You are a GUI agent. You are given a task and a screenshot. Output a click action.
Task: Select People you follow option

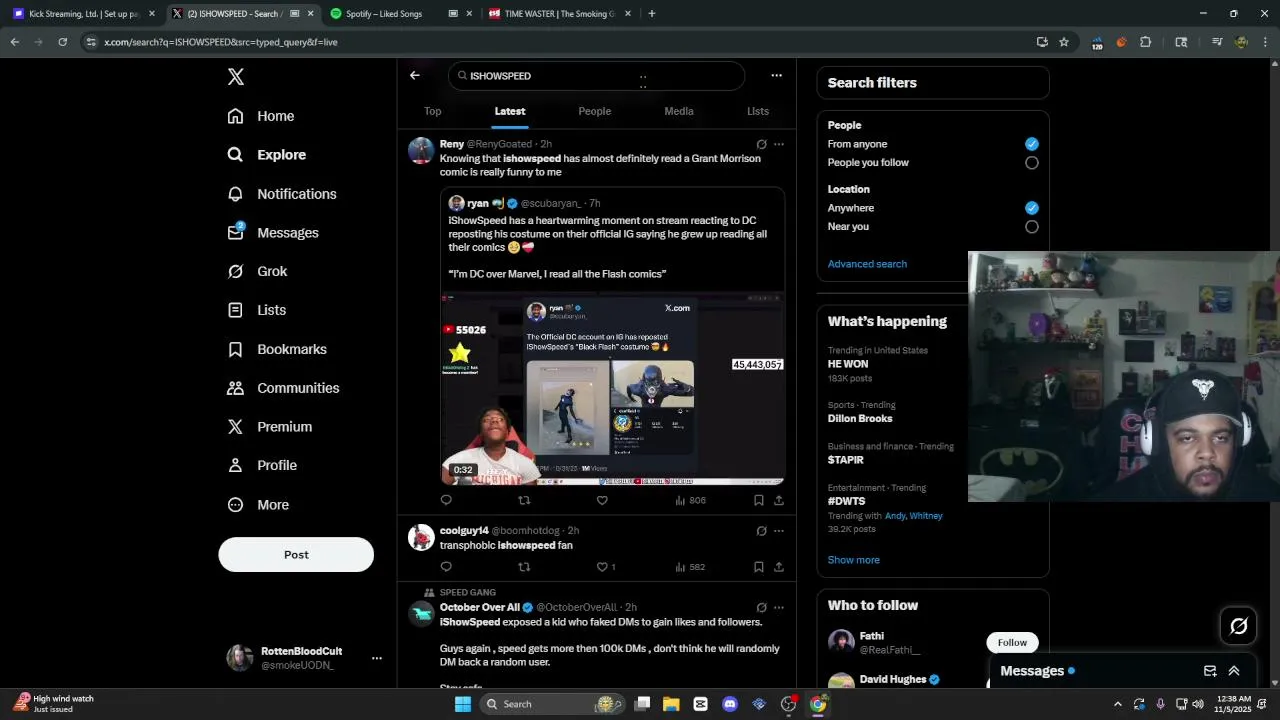[1032, 163]
